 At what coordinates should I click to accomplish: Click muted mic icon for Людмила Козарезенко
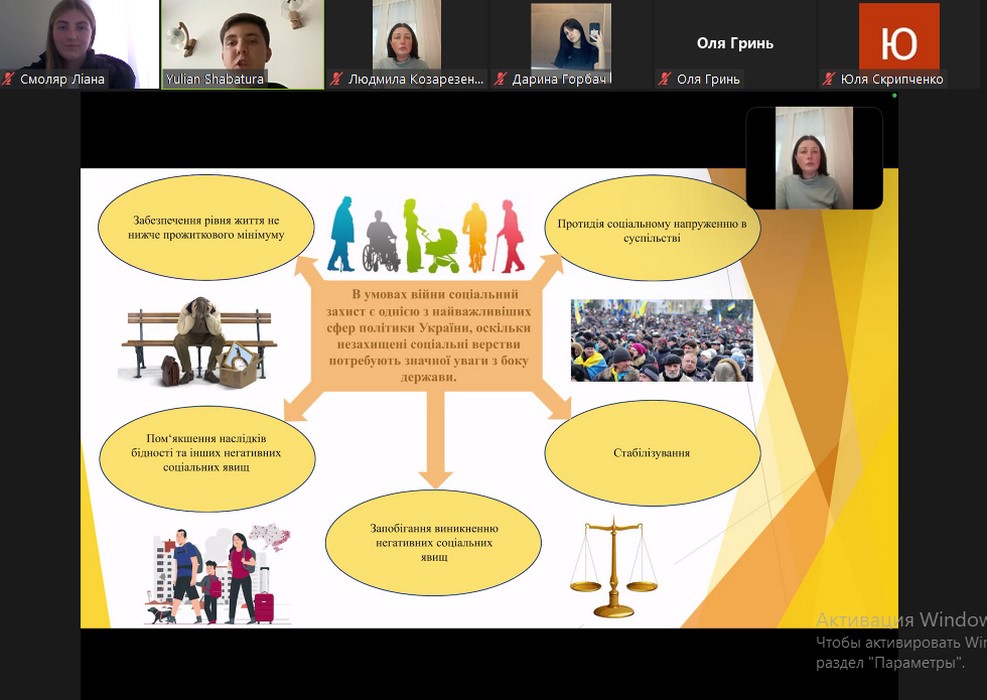337,79
